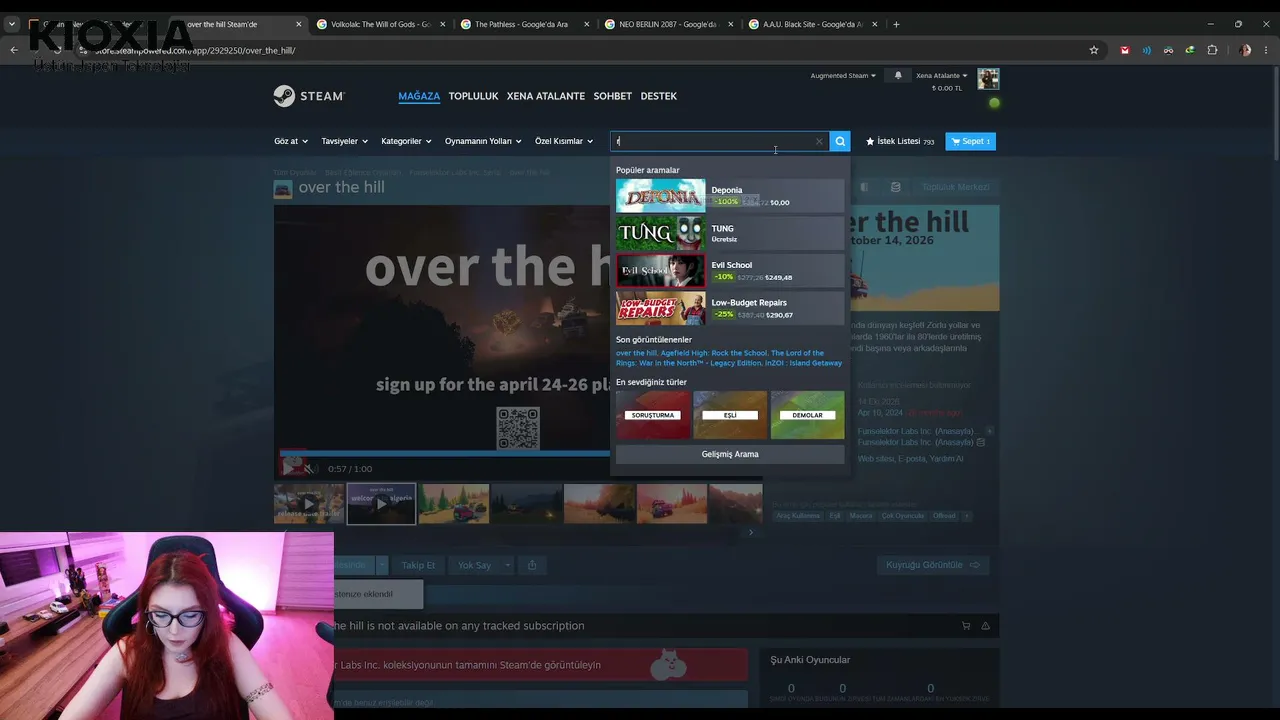Open the XENA ATALANTE profile menu
Screen dimensions: 1280x720
coord(546,96)
